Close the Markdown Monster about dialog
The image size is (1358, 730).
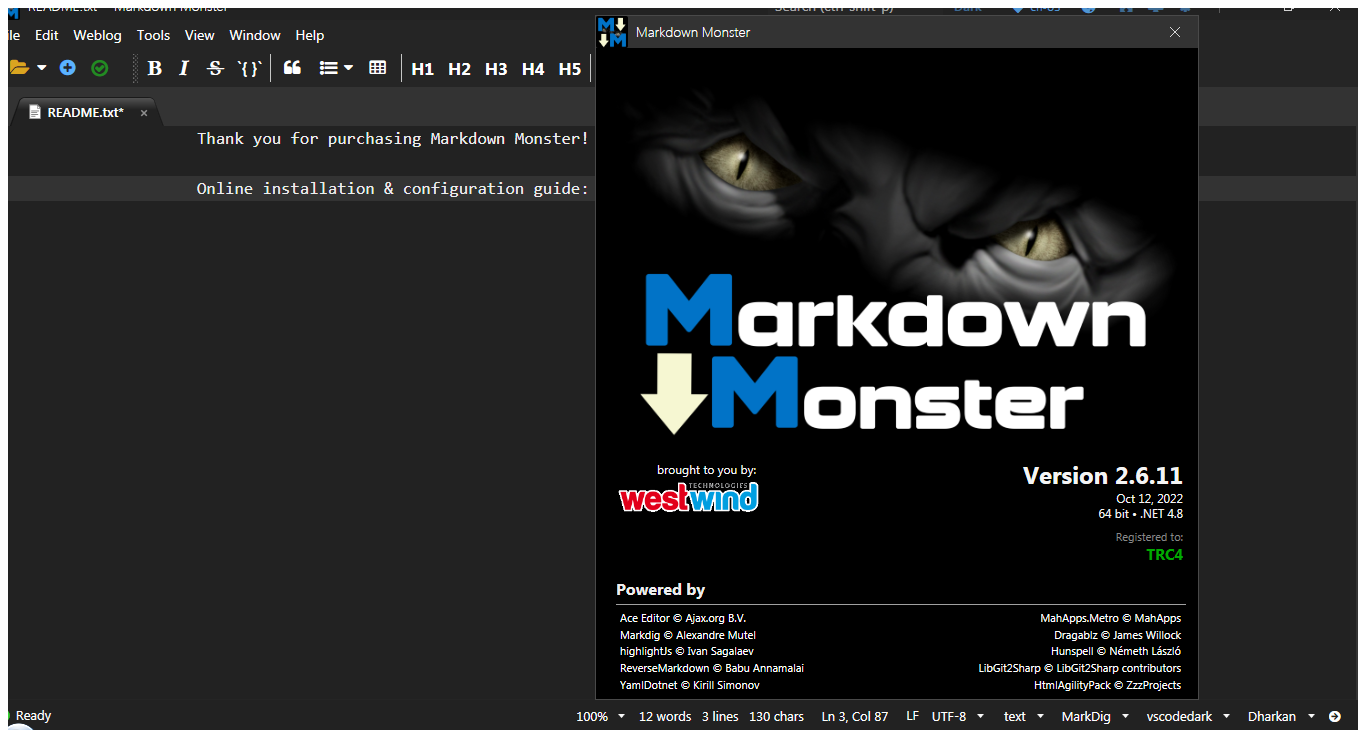click(x=1175, y=32)
